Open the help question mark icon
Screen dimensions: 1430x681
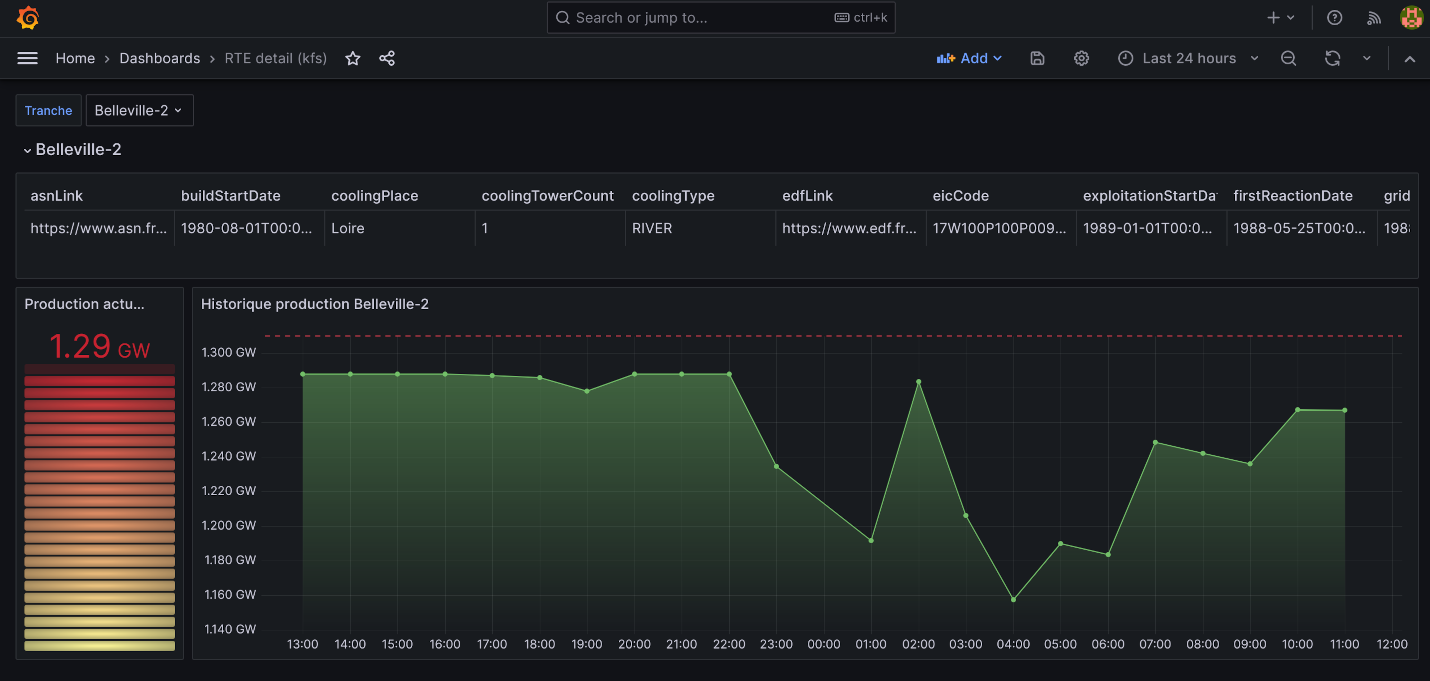coord(1334,18)
